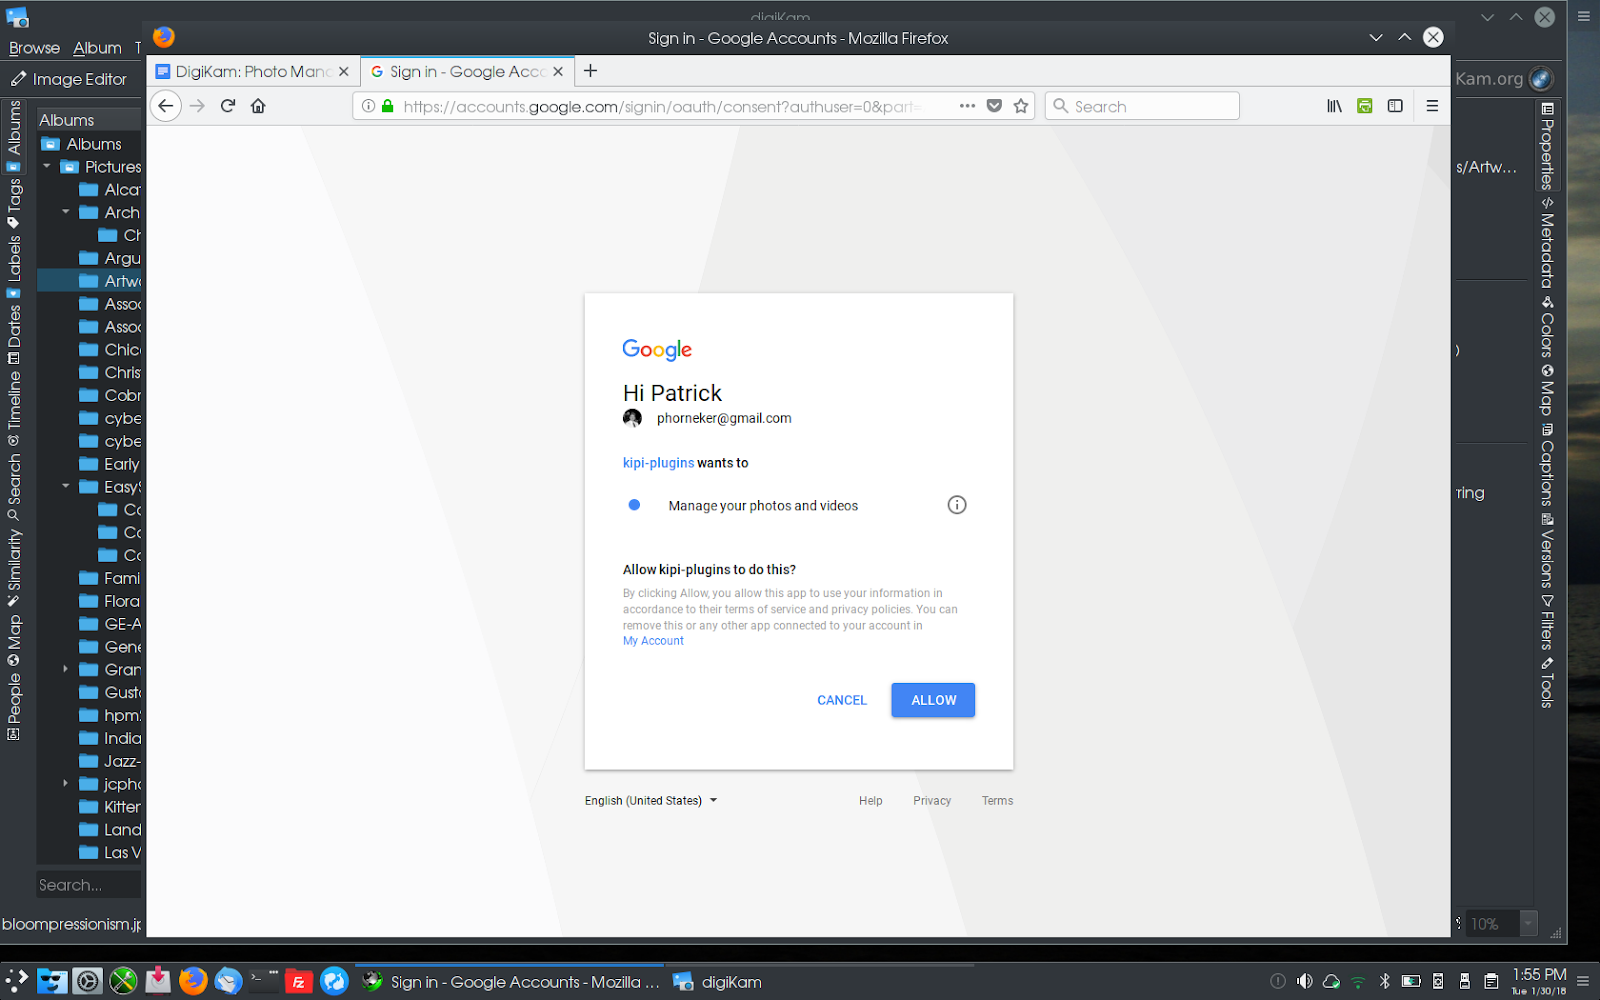Viewport: 1600px width, 1000px height.
Task: Switch to the Dates sidebar tab
Action: point(14,334)
